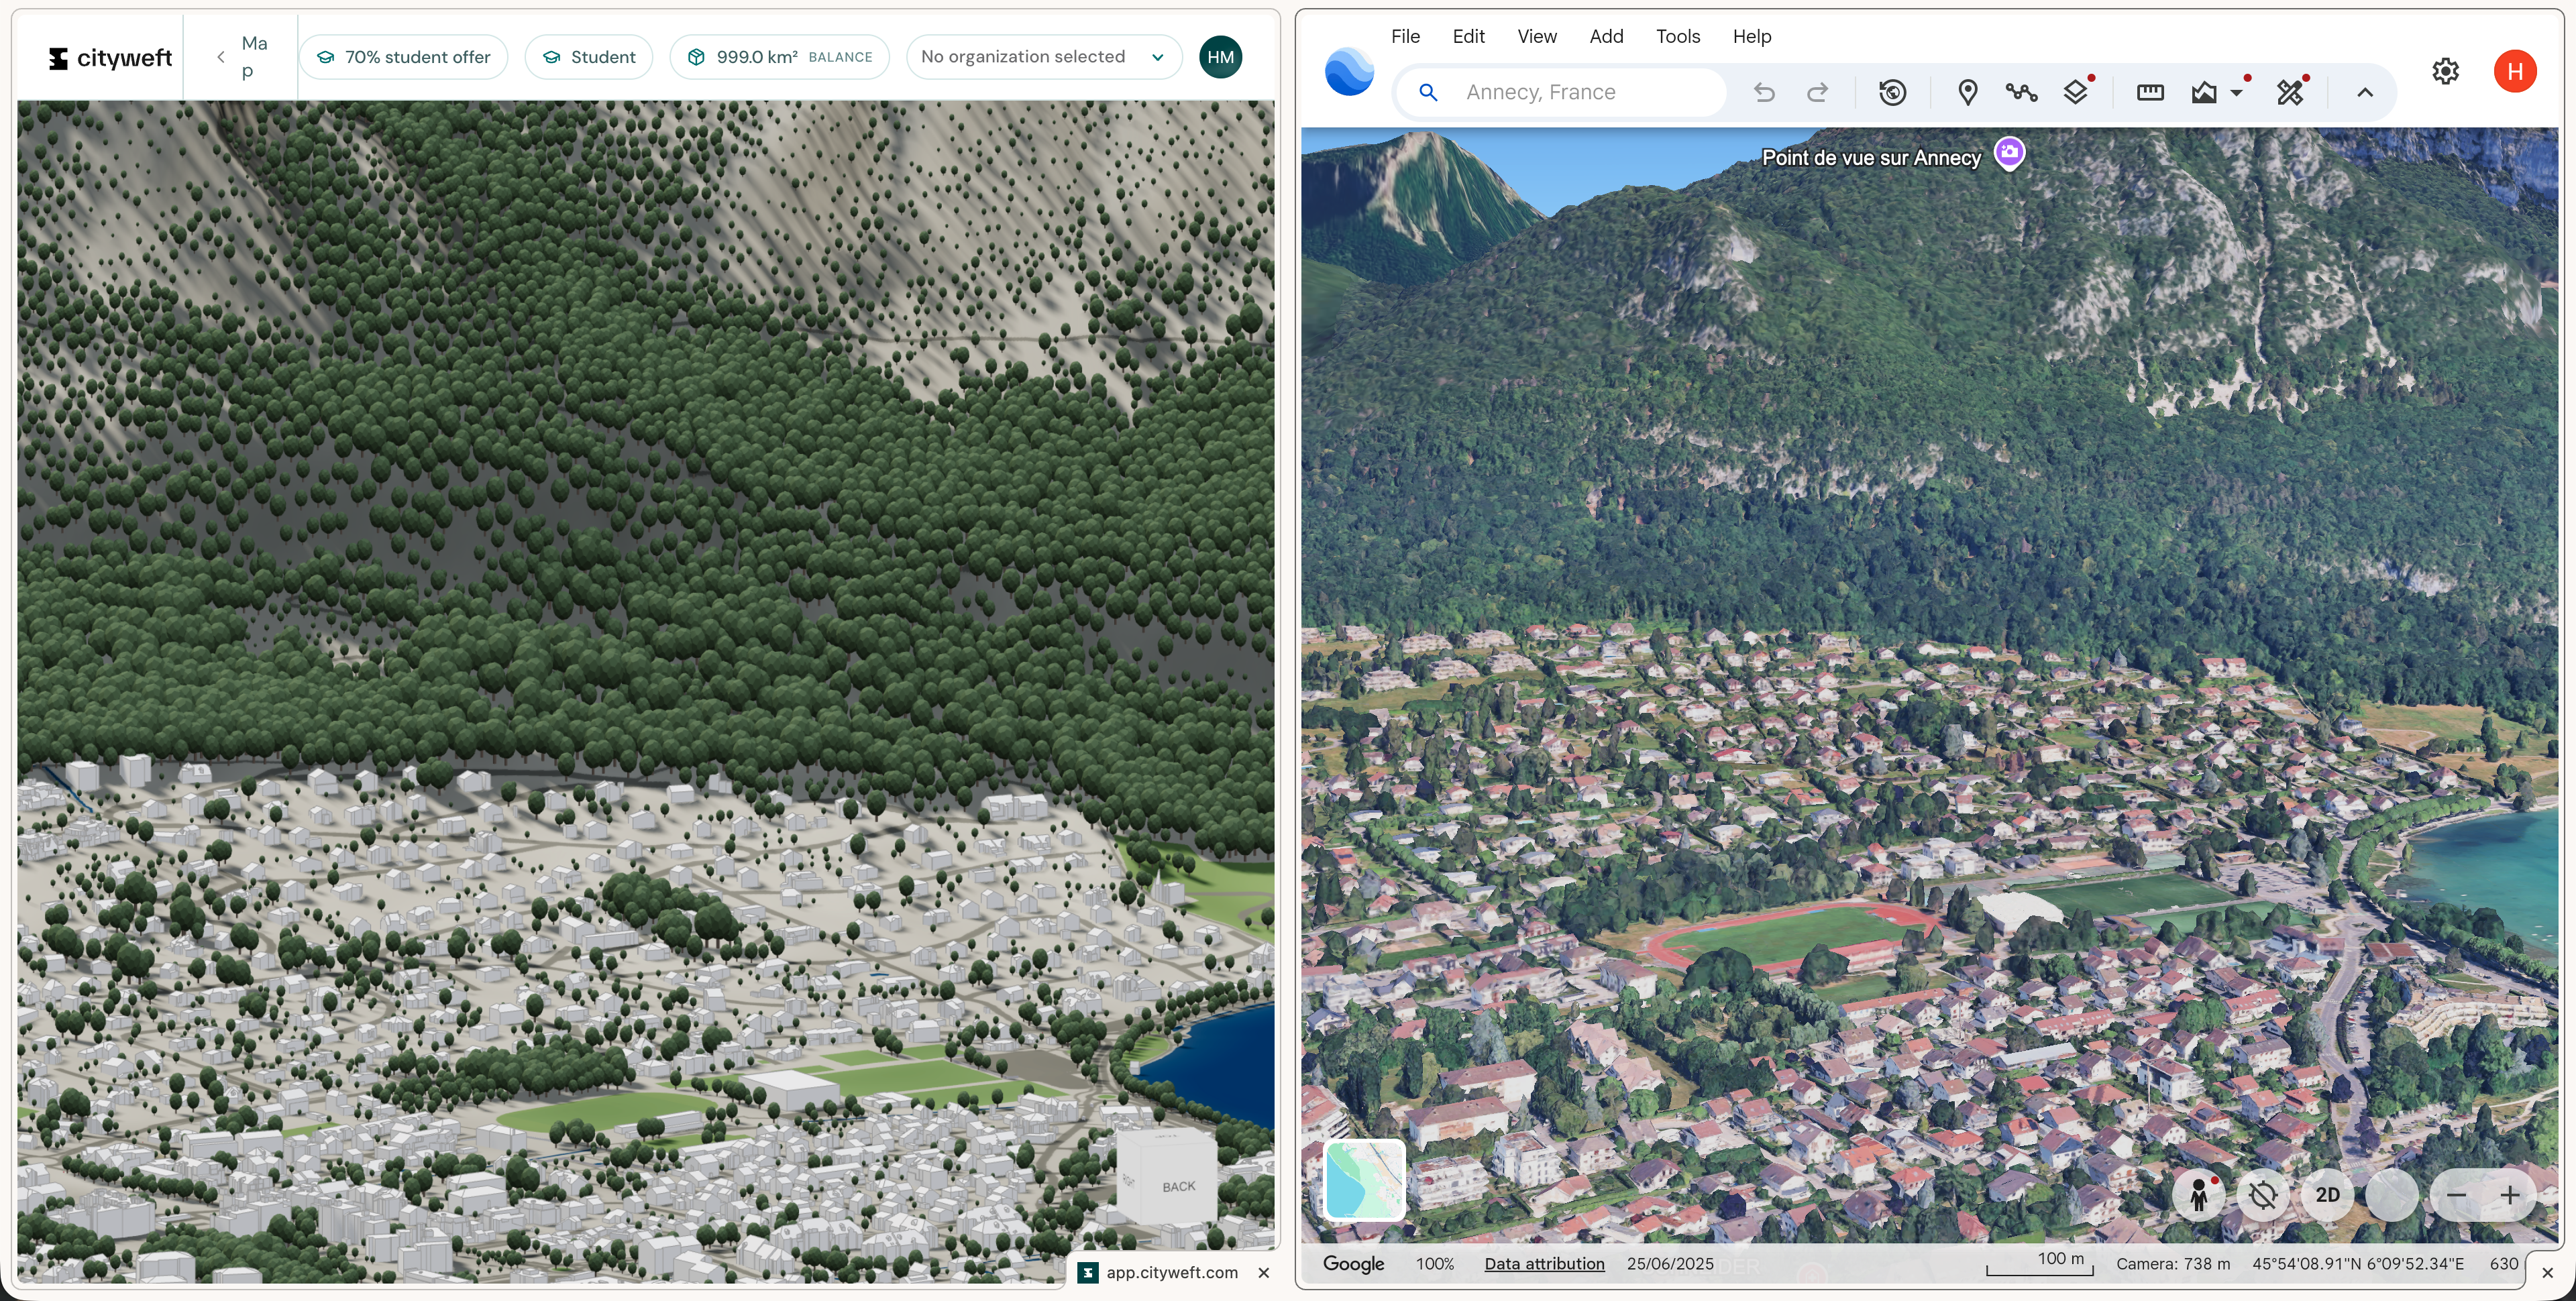Close the Google Earth panel with X
This screenshot has height=1301, width=2576.
(2548, 1273)
